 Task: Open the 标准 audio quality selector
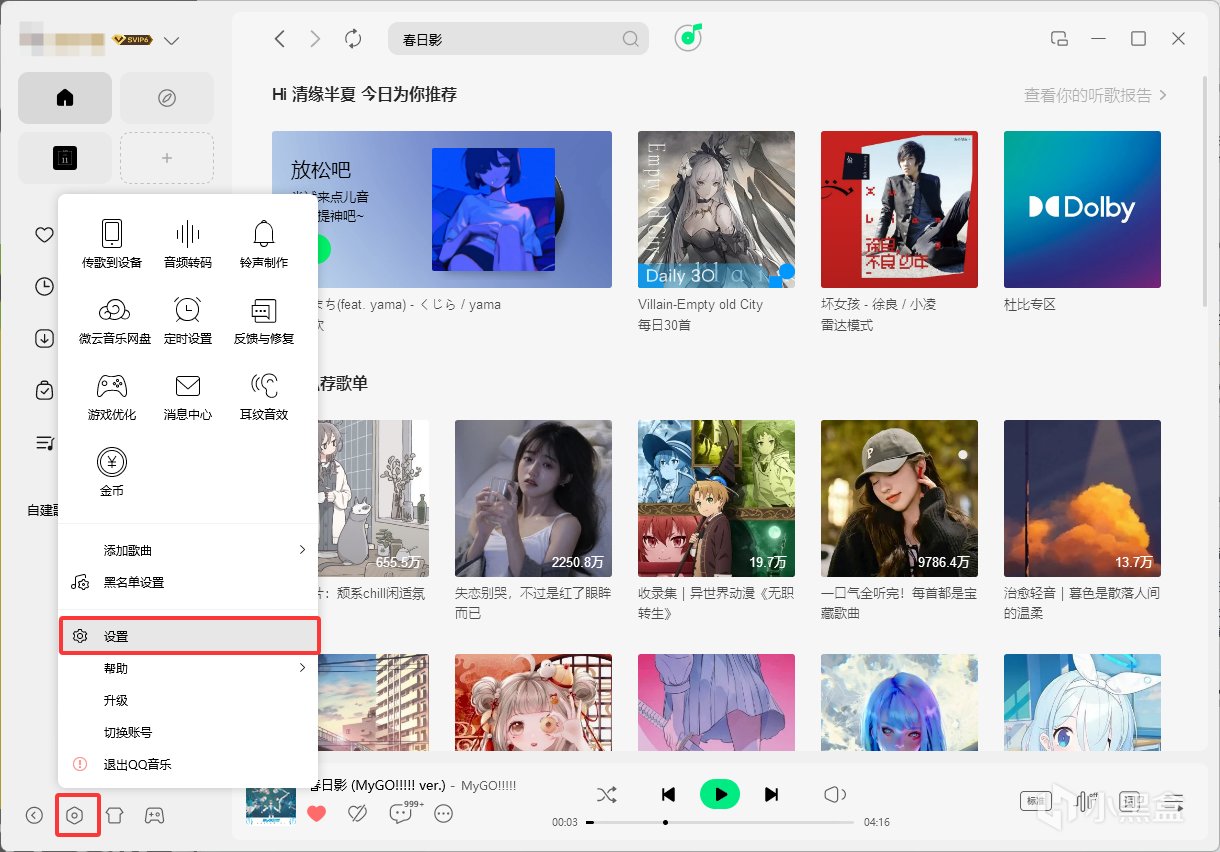click(1036, 801)
